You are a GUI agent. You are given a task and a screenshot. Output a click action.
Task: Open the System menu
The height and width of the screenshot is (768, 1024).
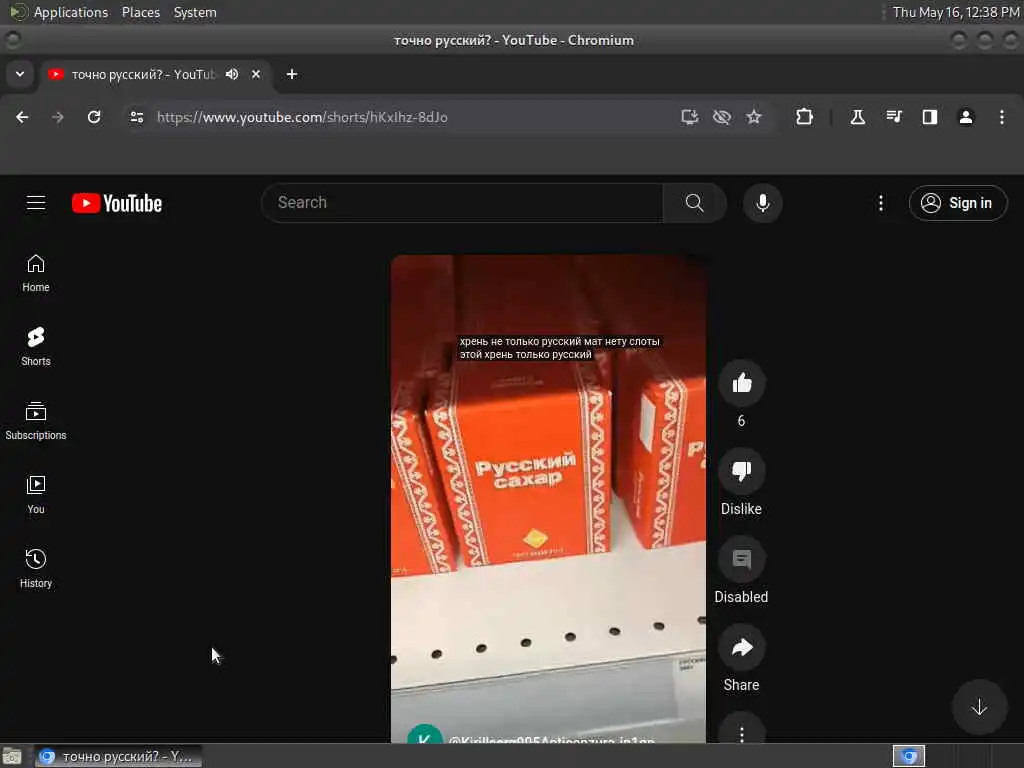point(195,12)
